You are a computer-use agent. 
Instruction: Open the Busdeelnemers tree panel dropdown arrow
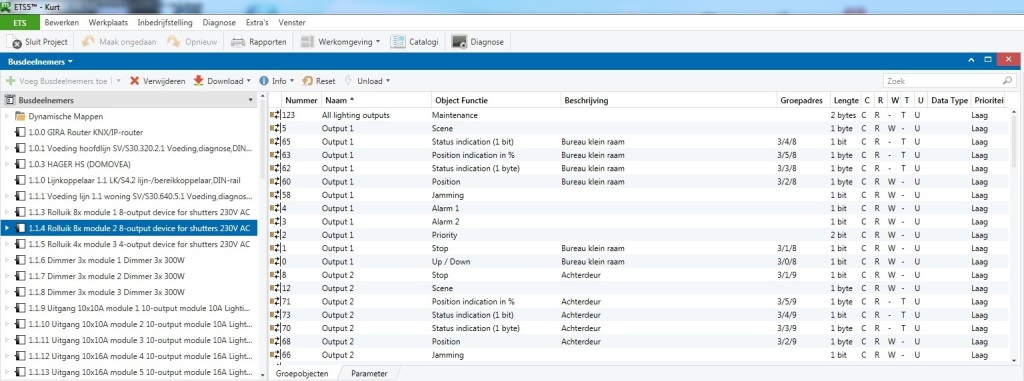251,101
